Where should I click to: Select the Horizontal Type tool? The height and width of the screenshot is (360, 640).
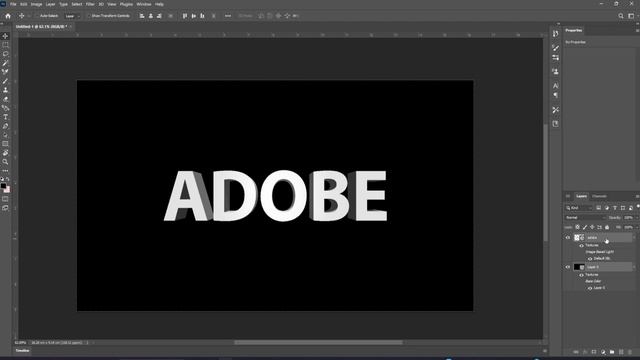coord(5,117)
